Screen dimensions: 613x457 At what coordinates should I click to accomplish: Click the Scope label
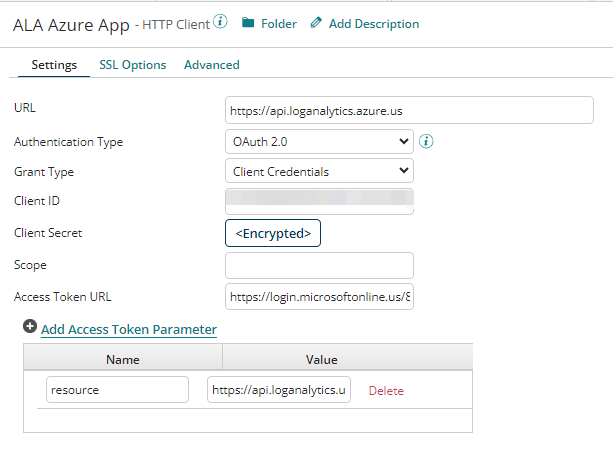click(30, 265)
